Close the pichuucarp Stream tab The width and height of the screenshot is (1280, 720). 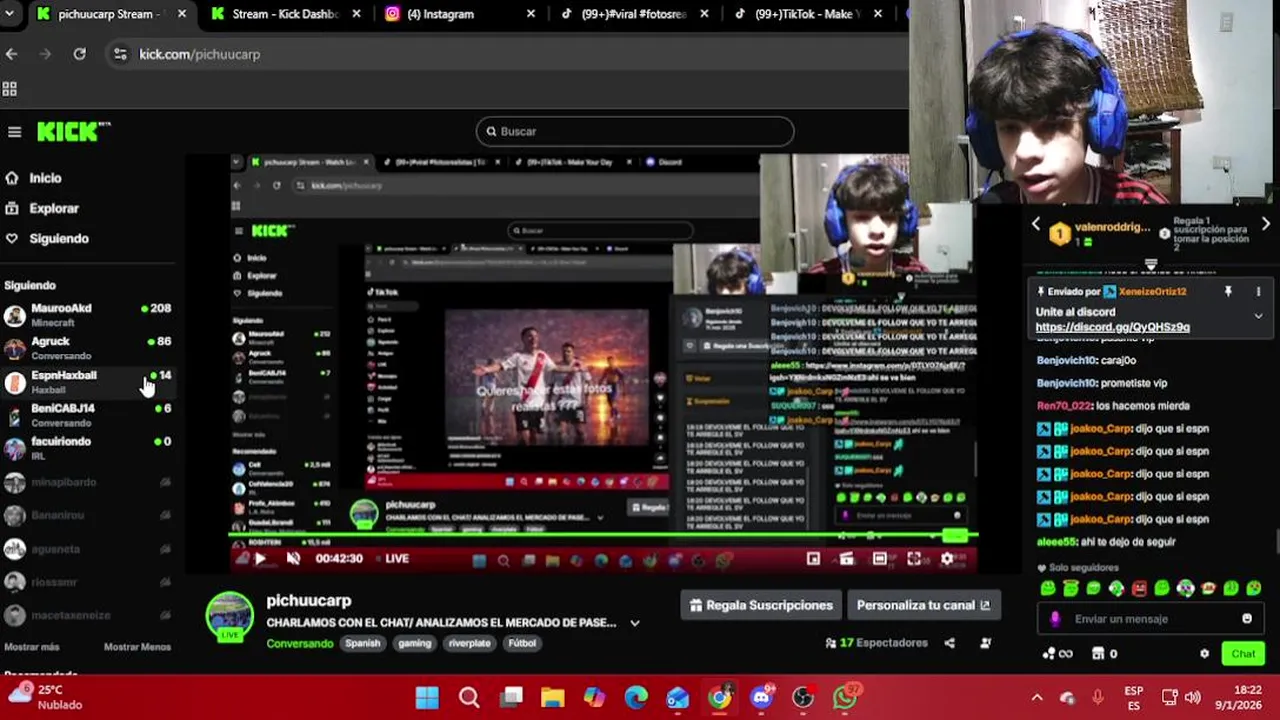181,14
